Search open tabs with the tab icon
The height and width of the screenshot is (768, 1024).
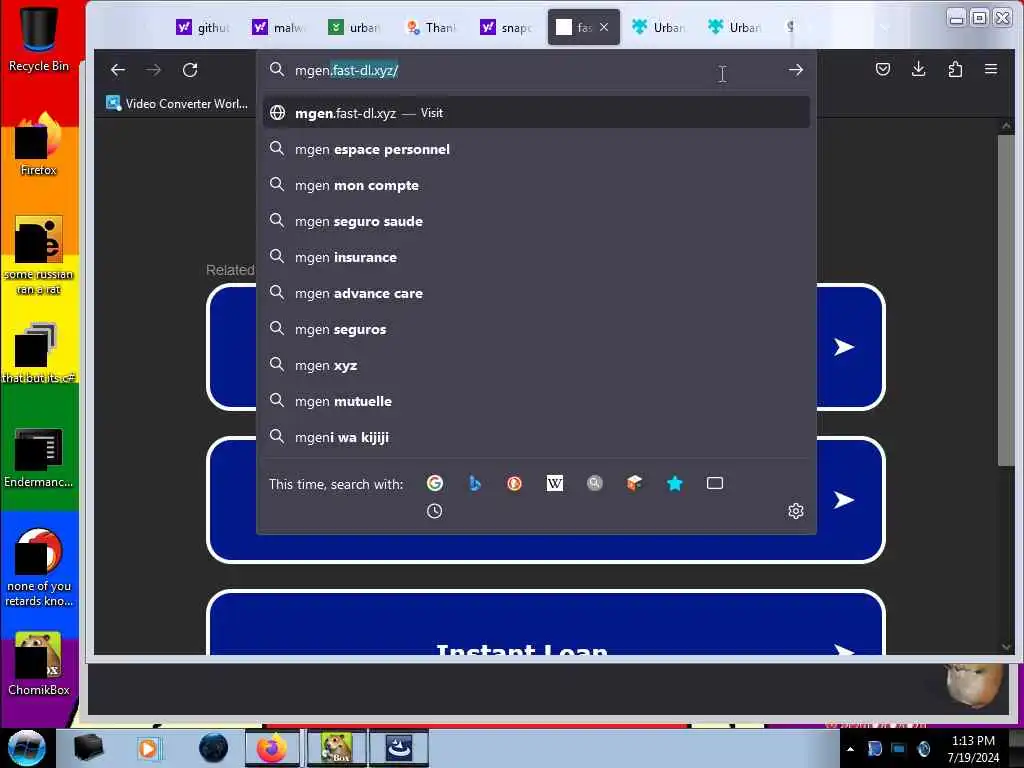pos(714,483)
